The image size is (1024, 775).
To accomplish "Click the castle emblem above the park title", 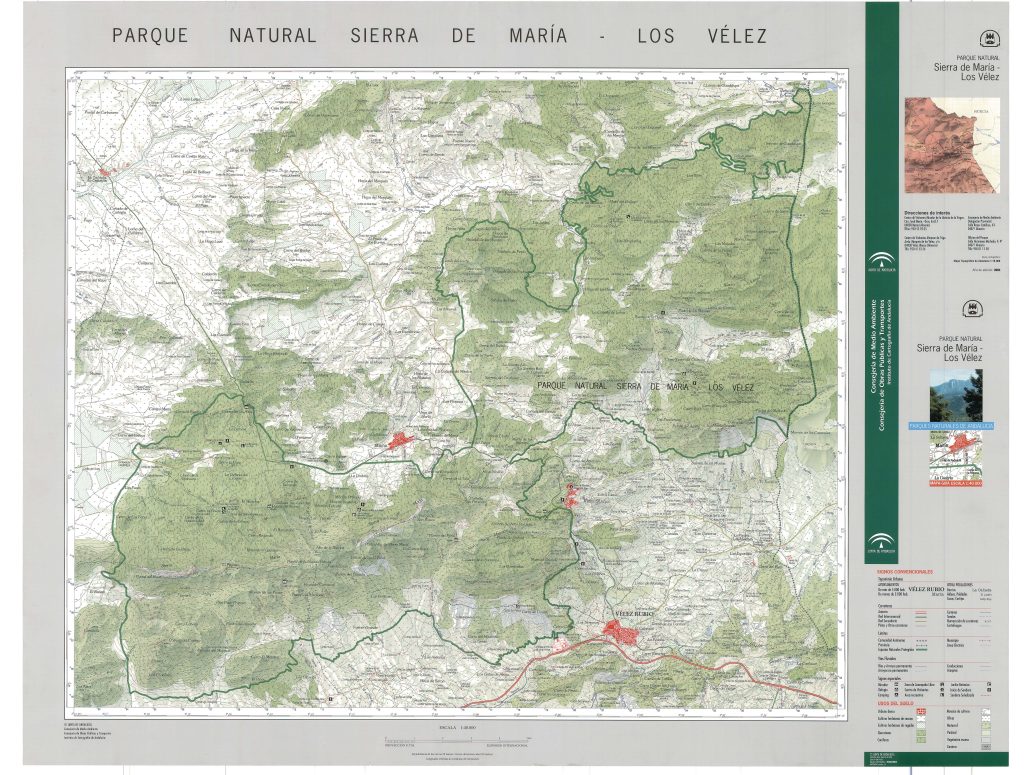I will tap(989, 38).
